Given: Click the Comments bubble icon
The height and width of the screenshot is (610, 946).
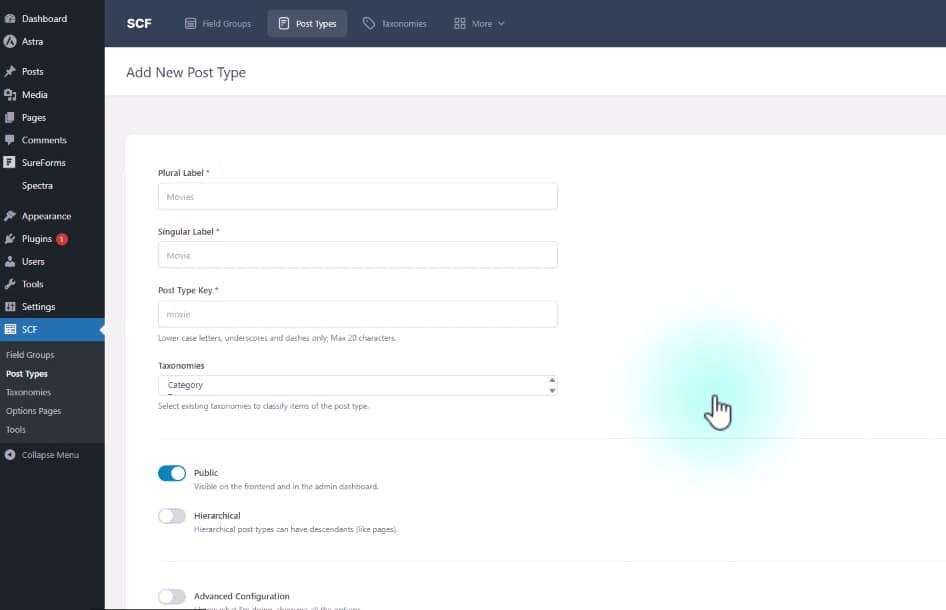Looking at the screenshot, I should [10, 140].
